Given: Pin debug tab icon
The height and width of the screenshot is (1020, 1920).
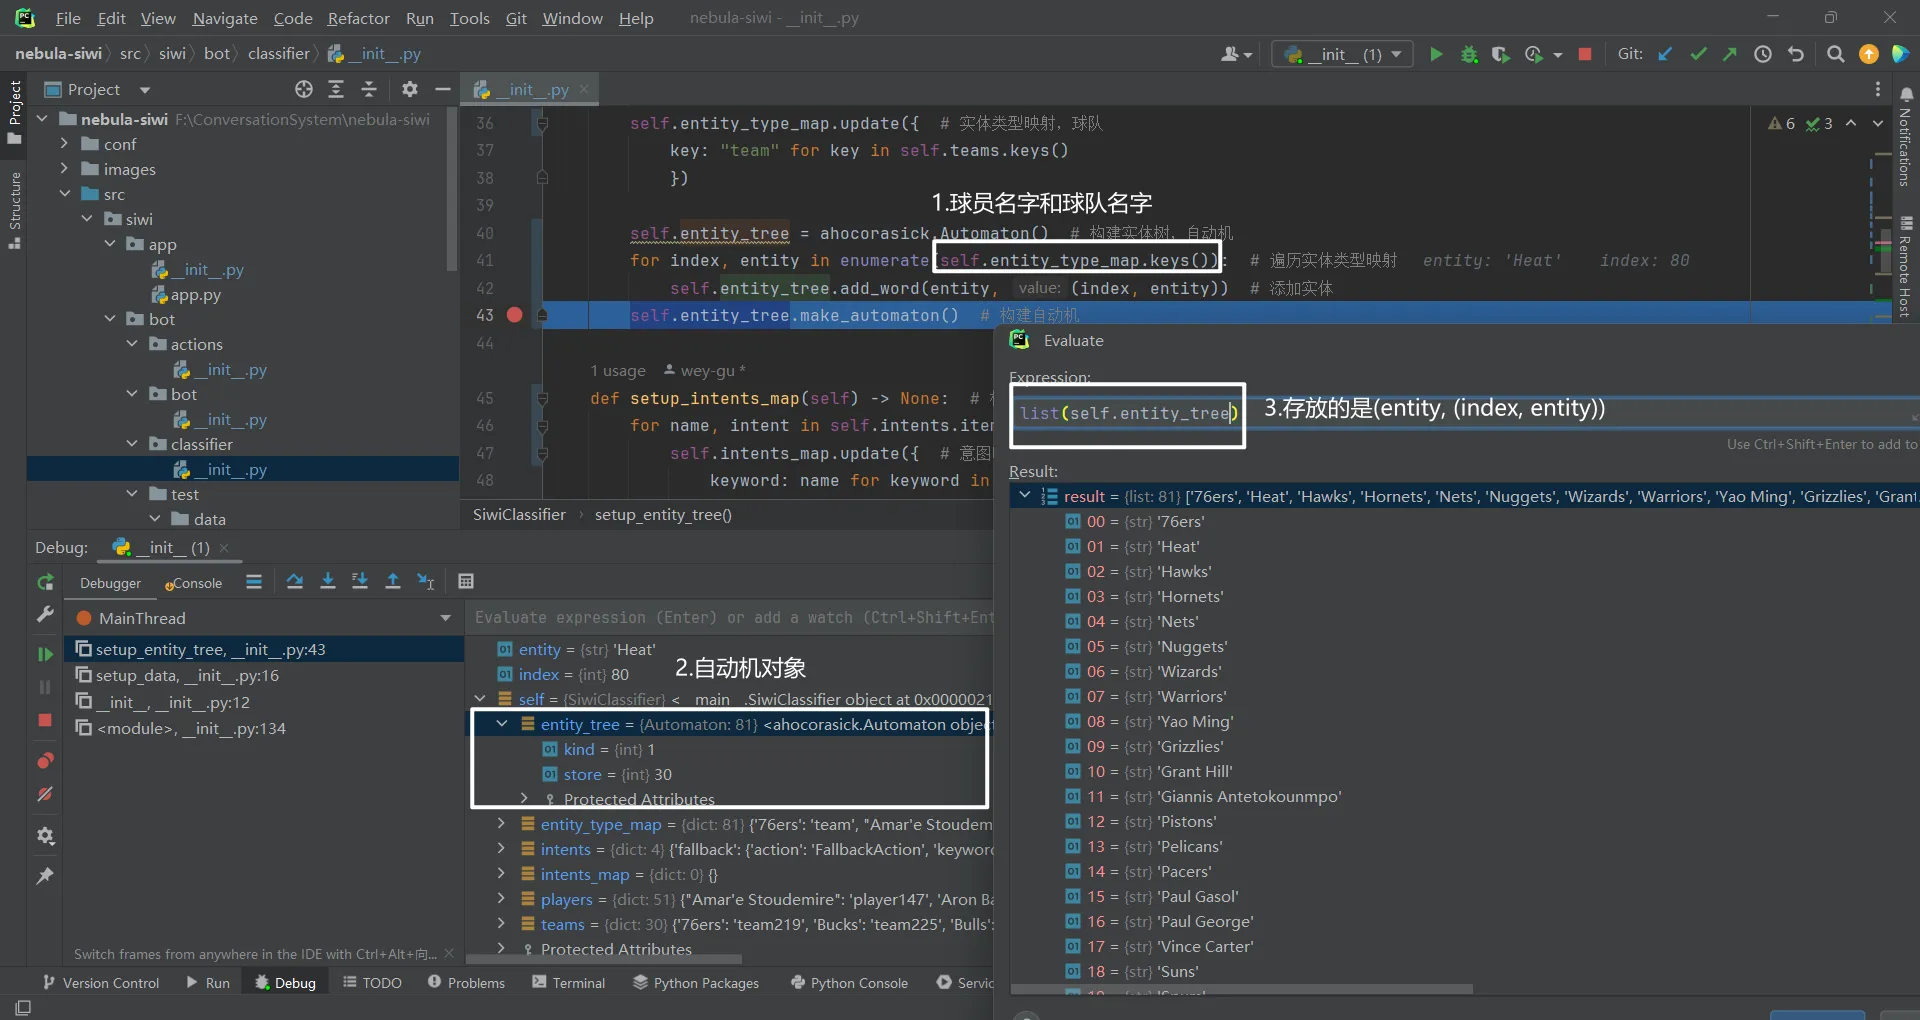Looking at the screenshot, I should [x=45, y=876].
